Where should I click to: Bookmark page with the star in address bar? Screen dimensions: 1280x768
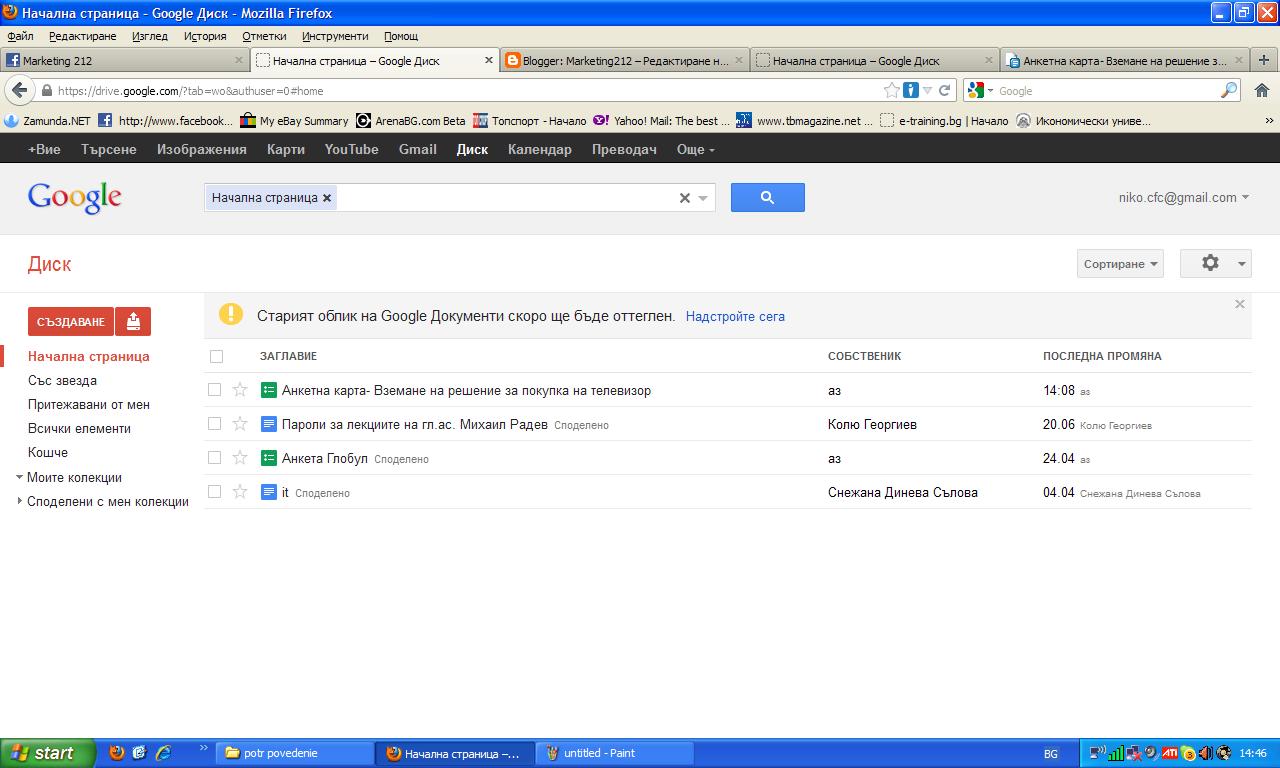coord(891,90)
